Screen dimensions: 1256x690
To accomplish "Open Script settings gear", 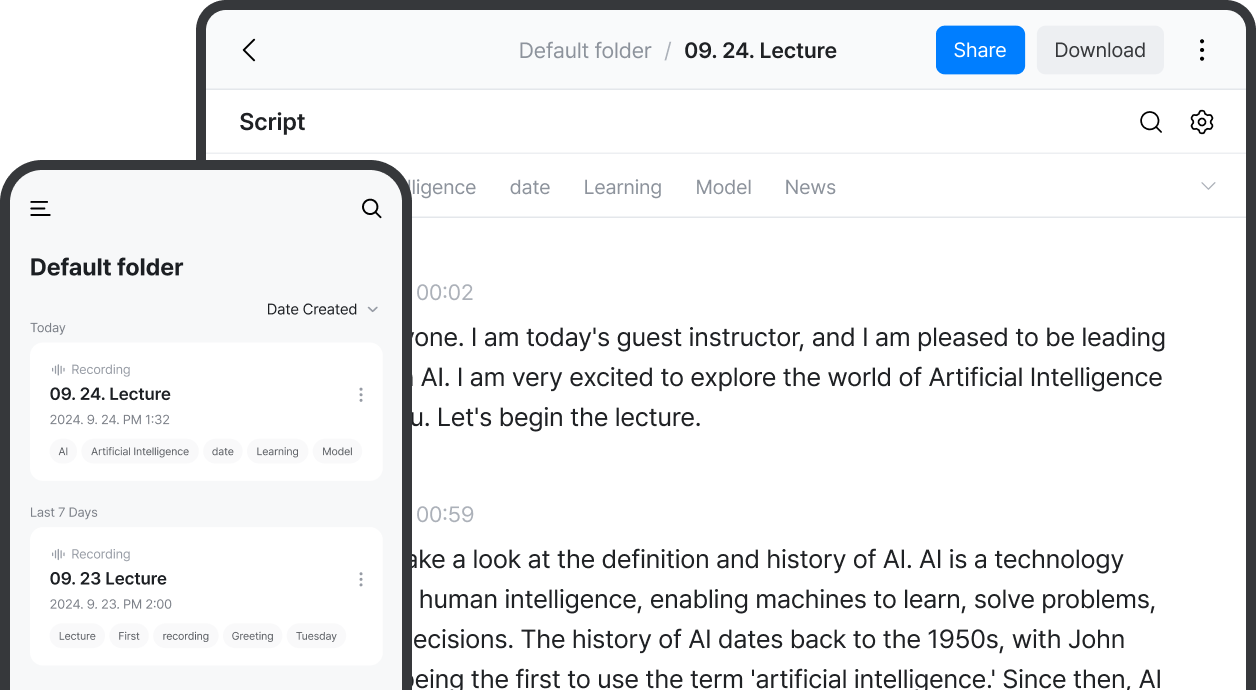I will [x=1201, y=122].
